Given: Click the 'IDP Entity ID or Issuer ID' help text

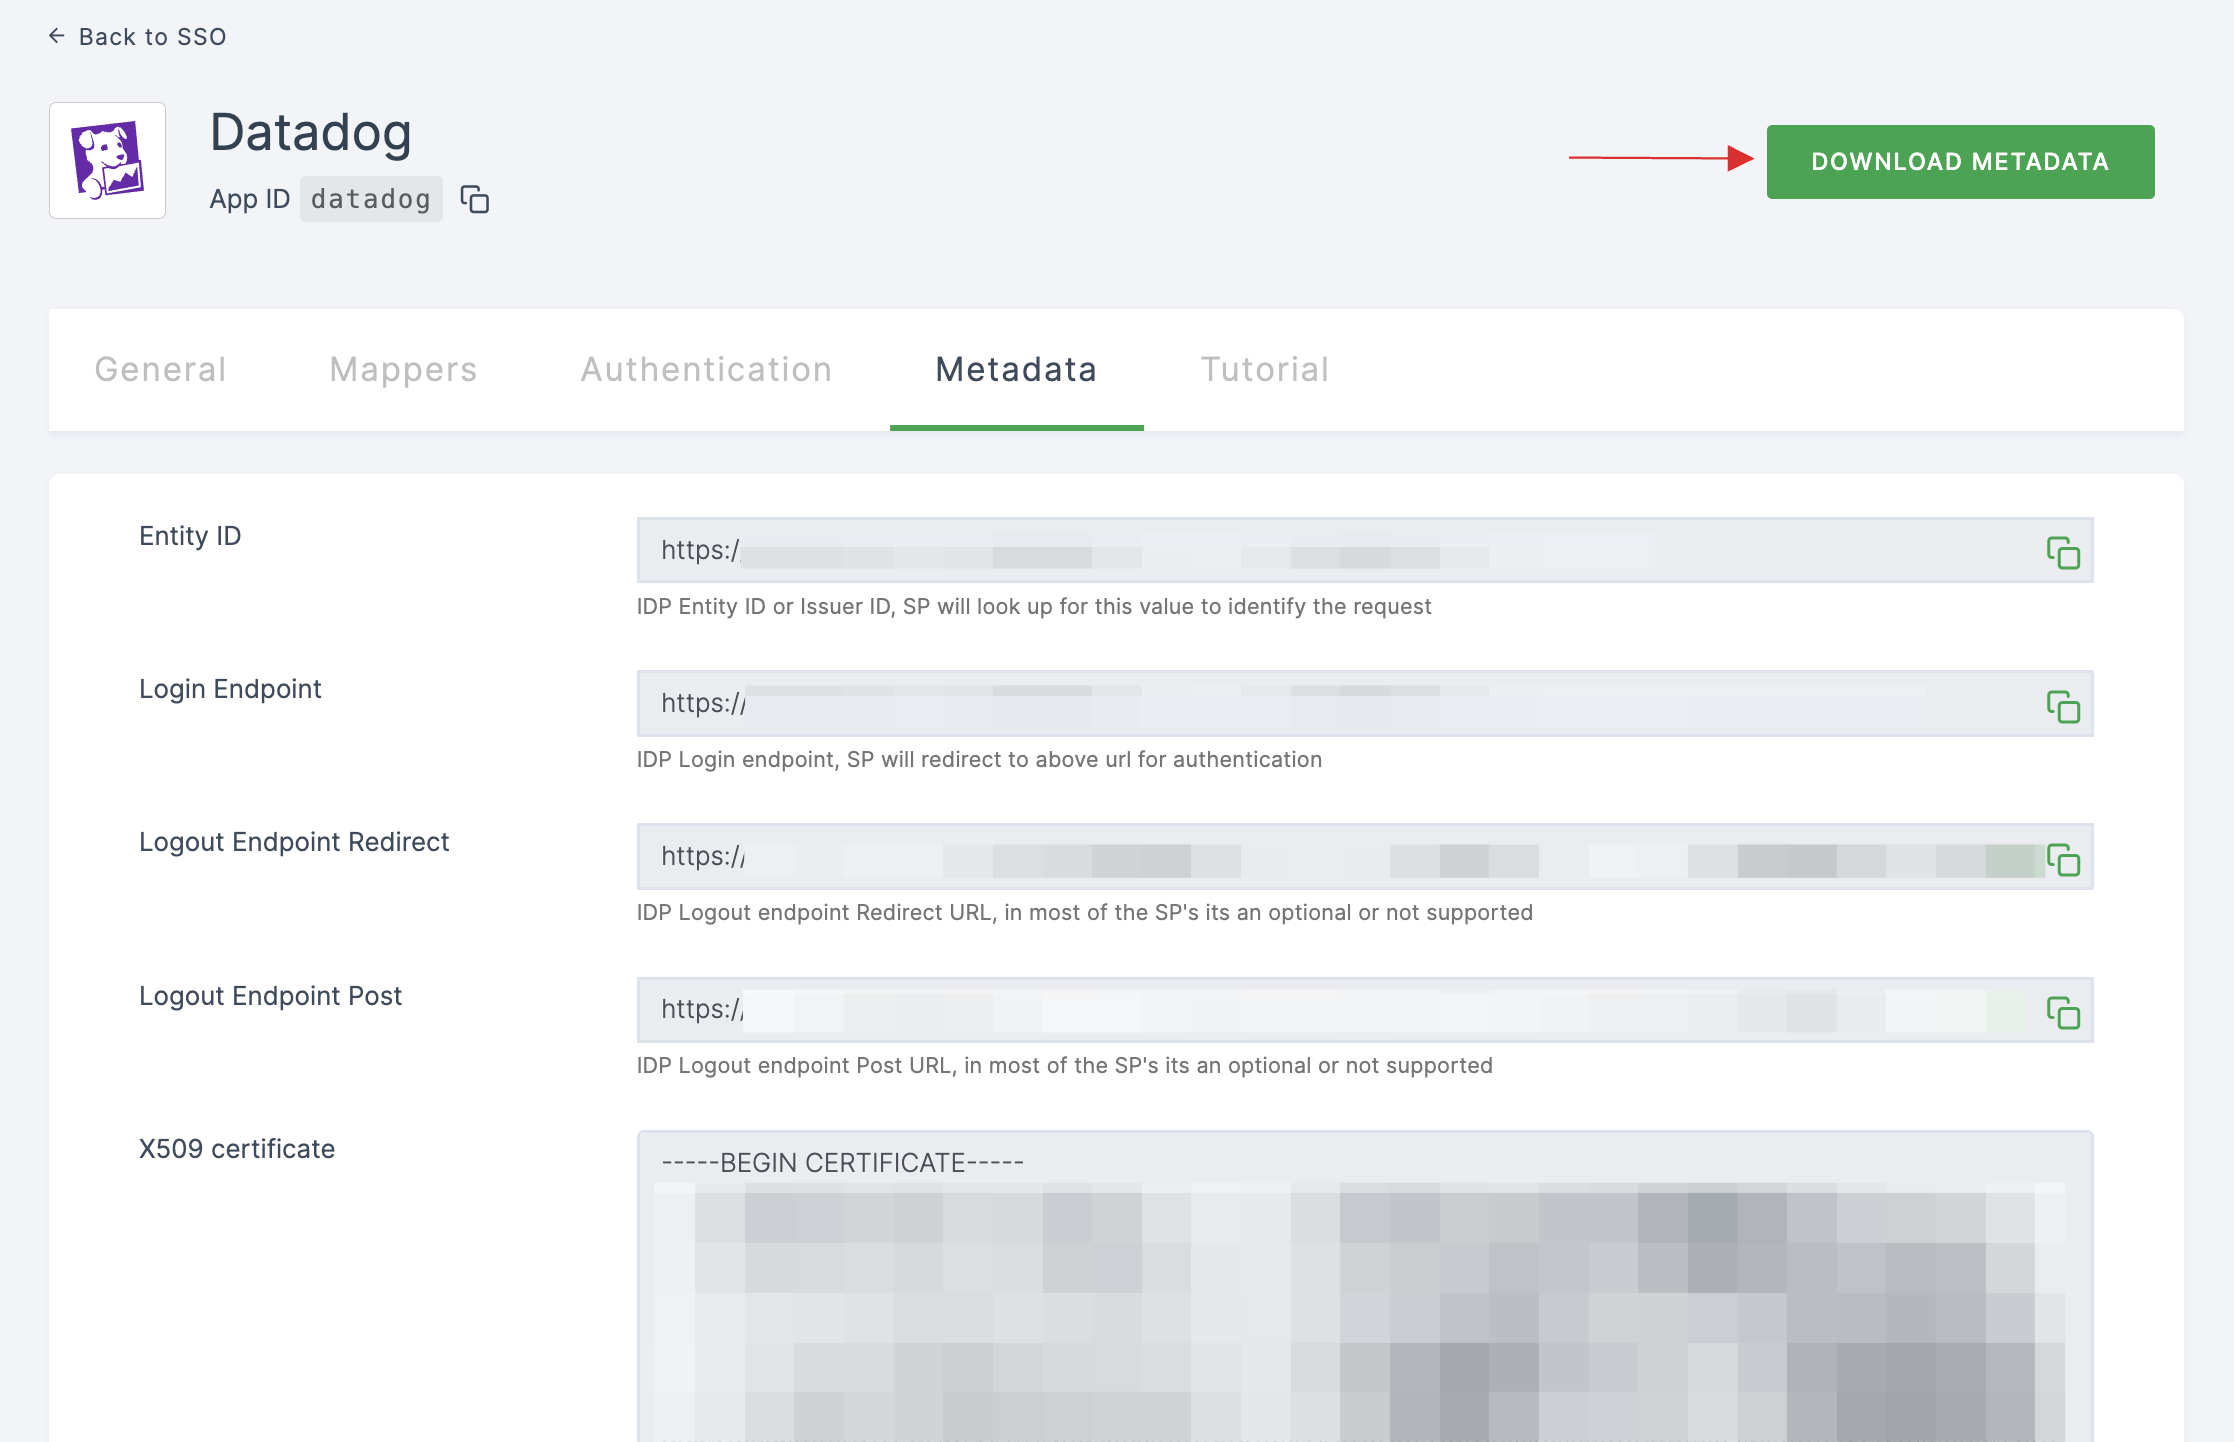Looking at the screenshot, I should click(x=1034, y=607).
